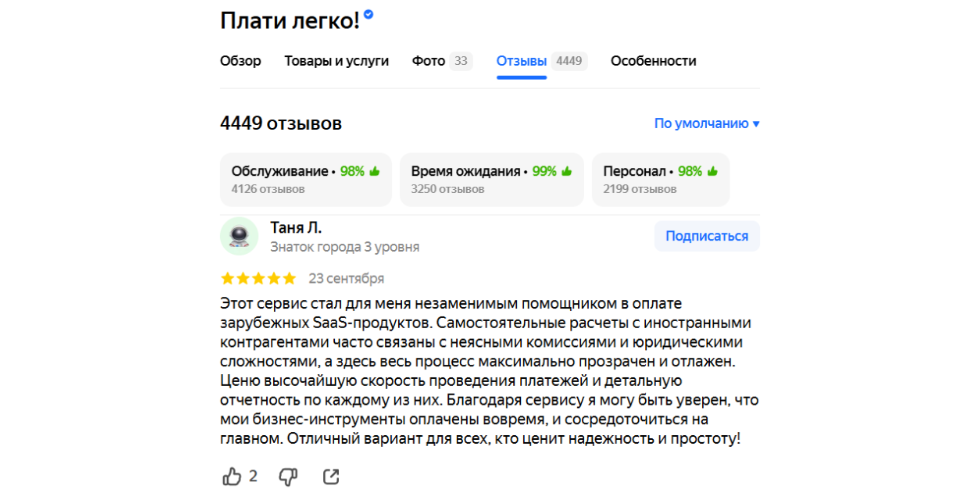Image resolution: width=980 pixels, height=500 pixels.
Task: Click Таня Л. avatar picture
Action: 239,237
